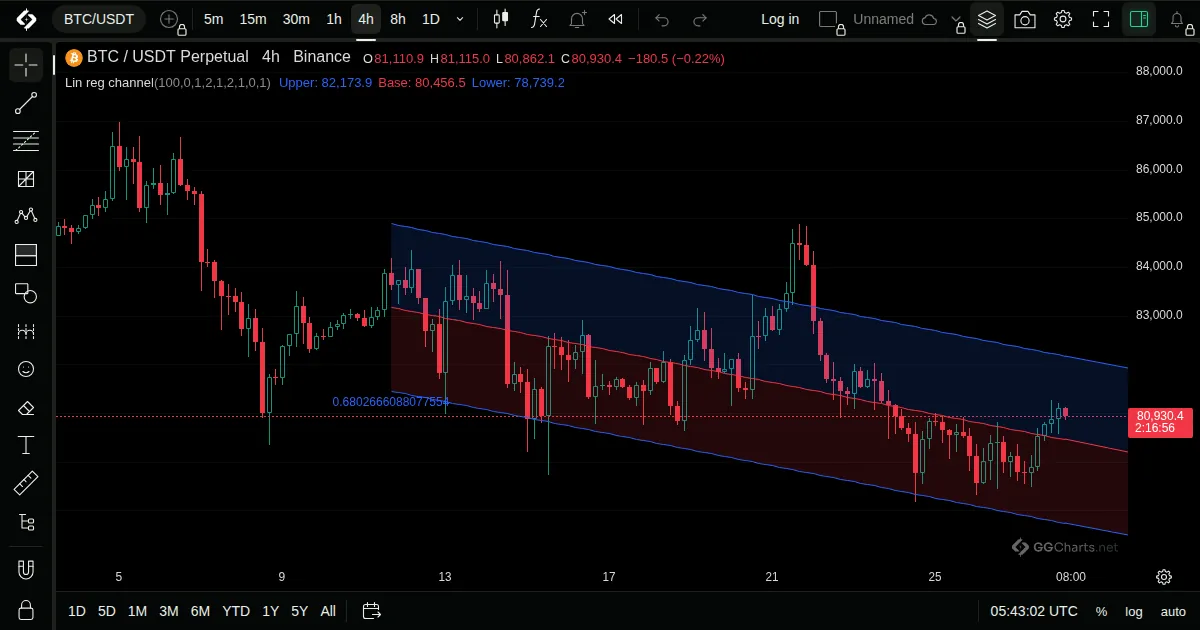Switch to the 5m timeframe
The image size is (1200, 630).
(213, 19)
